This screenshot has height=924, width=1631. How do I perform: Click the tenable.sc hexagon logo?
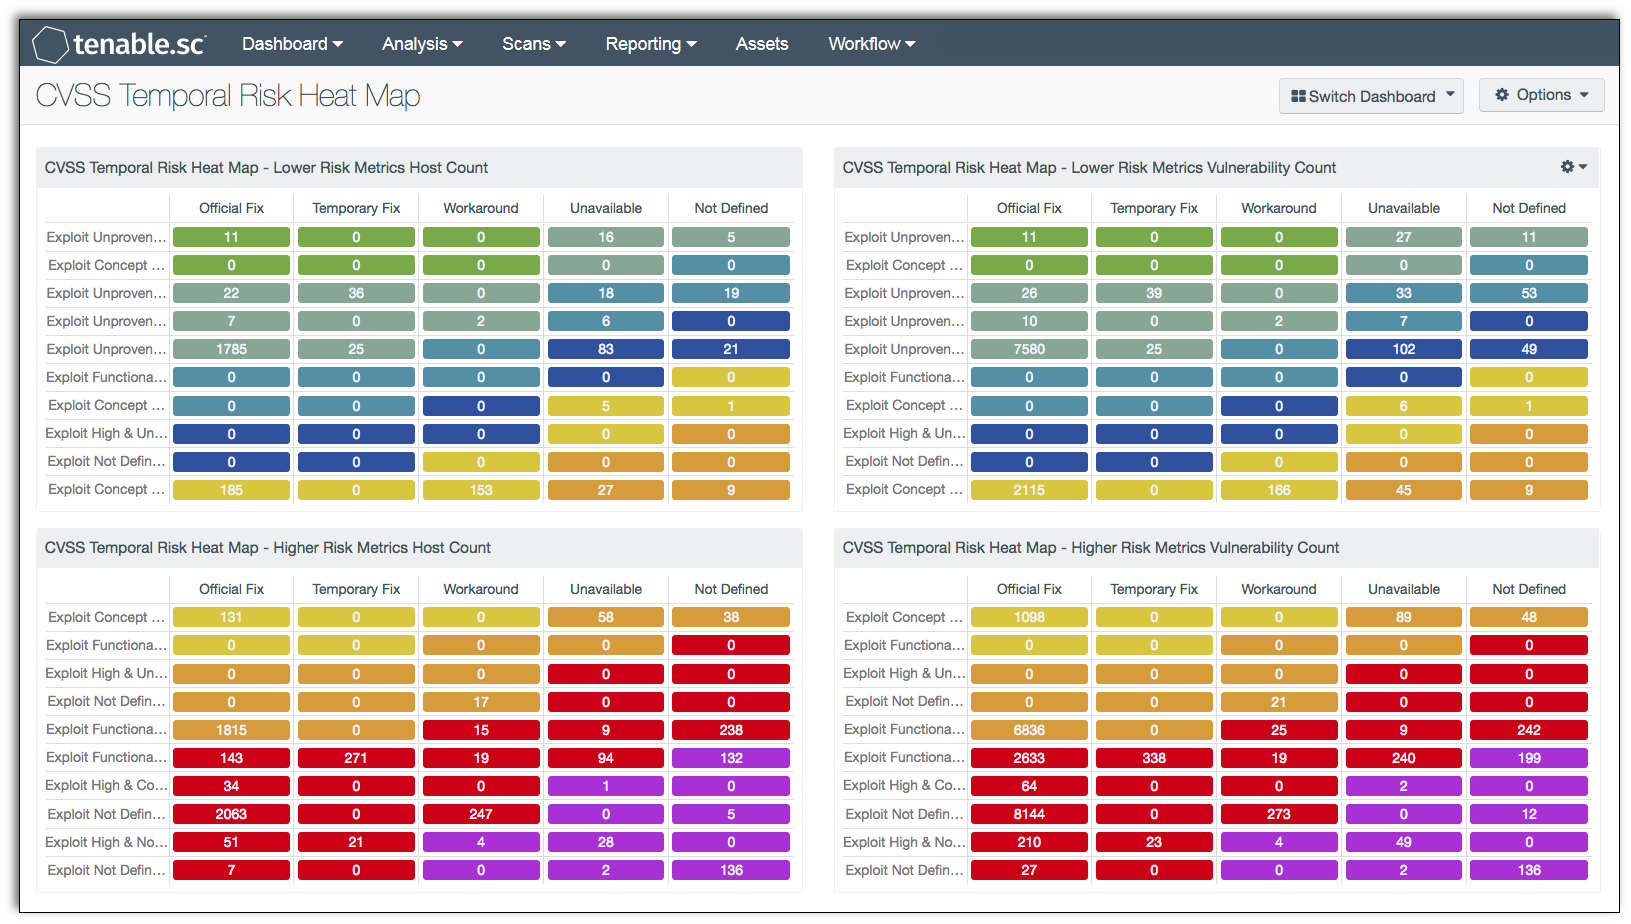coord(50,42)
